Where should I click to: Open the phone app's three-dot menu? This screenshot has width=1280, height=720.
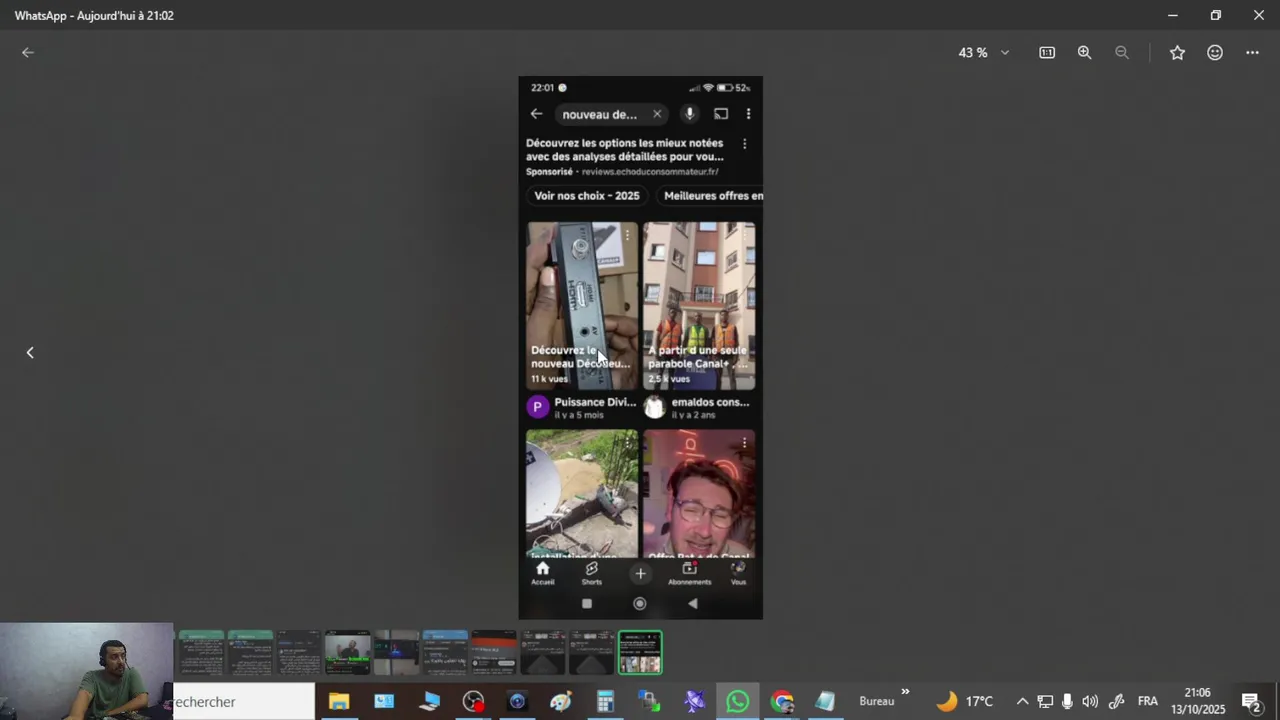tap(748, 114)
